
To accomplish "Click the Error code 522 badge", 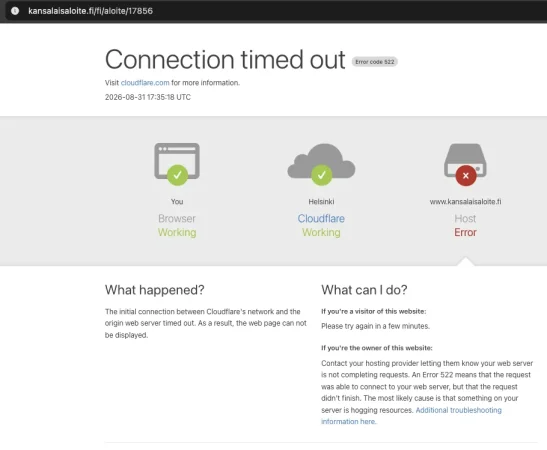I will click(375, 62).
